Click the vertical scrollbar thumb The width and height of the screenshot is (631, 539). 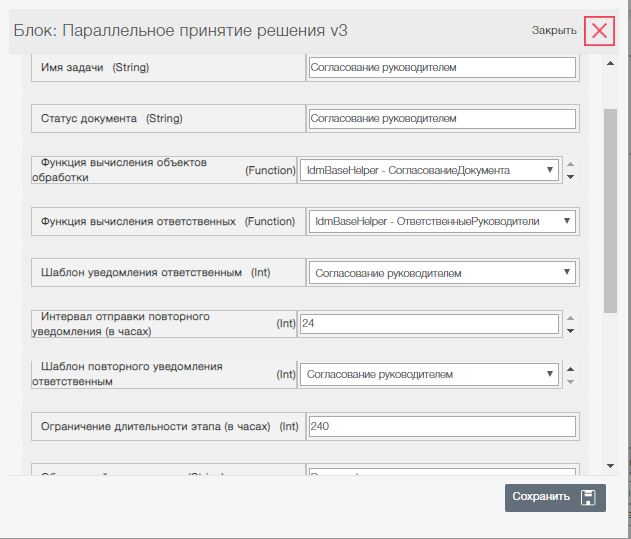point(610,210)
